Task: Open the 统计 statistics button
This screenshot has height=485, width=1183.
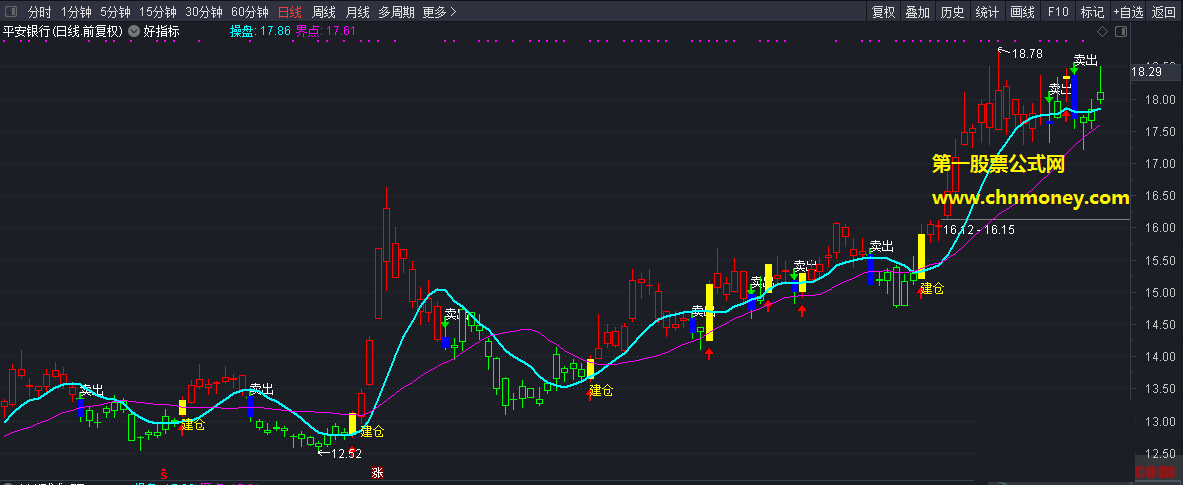Action: [987, 12]
